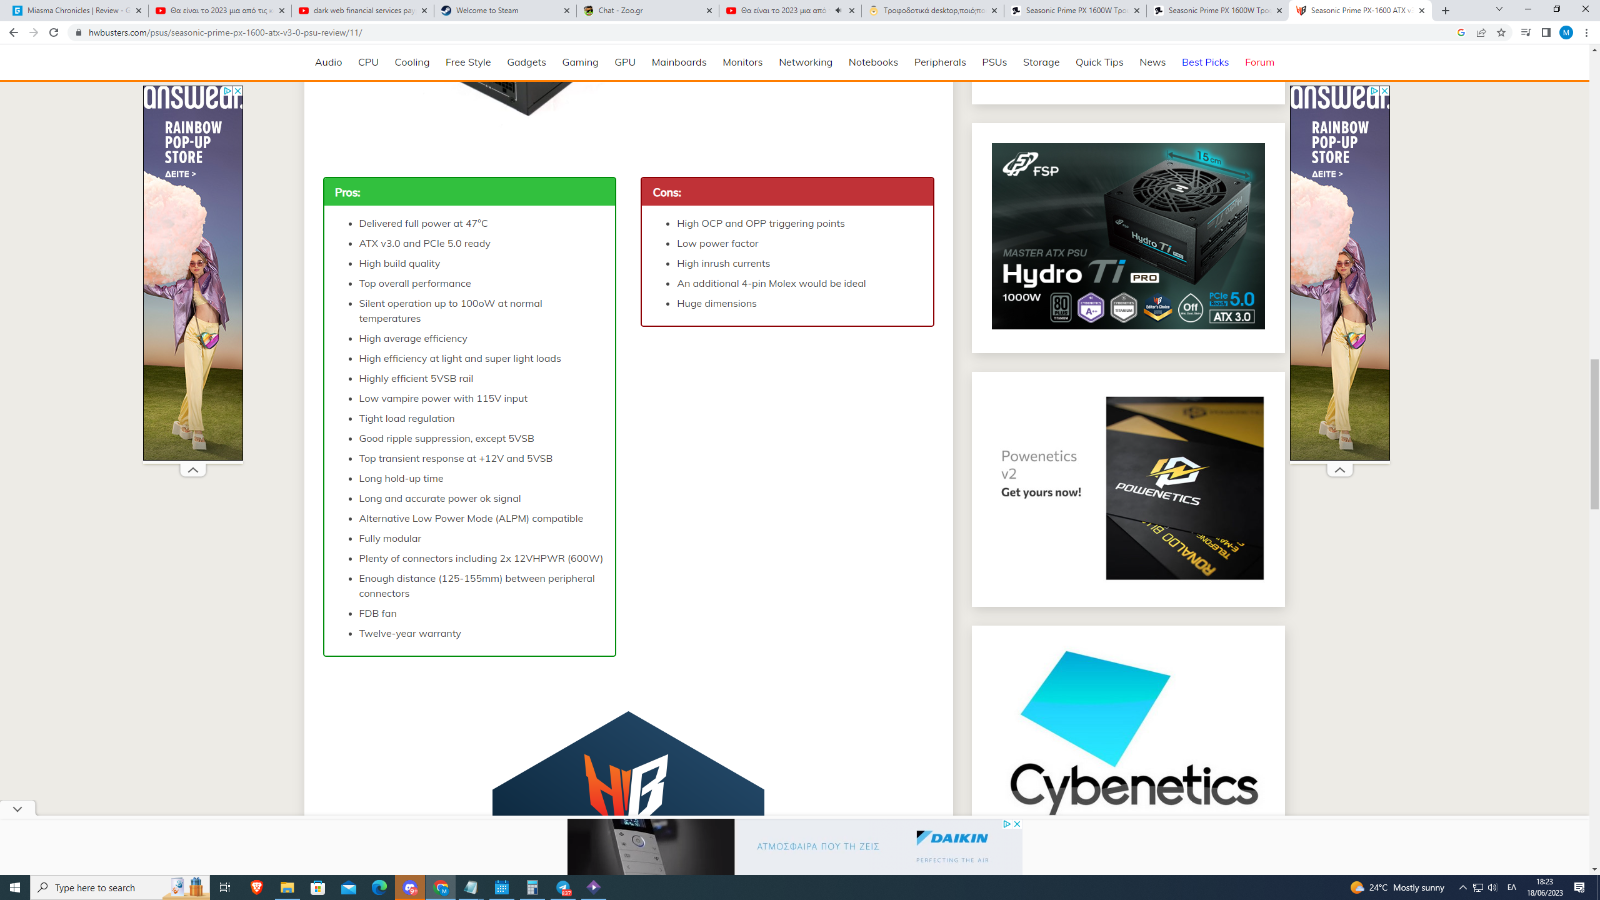Bookmark this page with the star icon
1600x900 pixels.
[x=1501, y=32]
